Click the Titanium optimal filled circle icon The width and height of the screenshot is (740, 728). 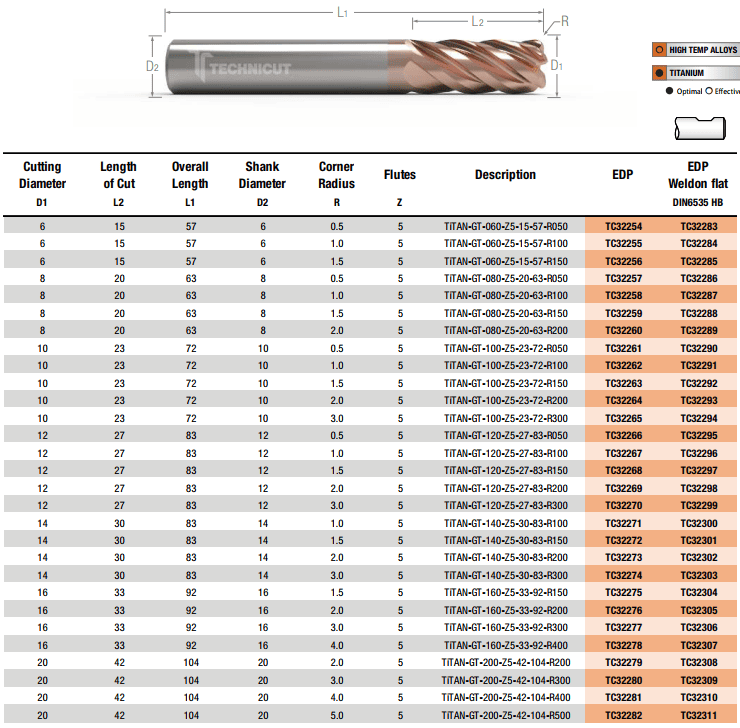[659, 73]
